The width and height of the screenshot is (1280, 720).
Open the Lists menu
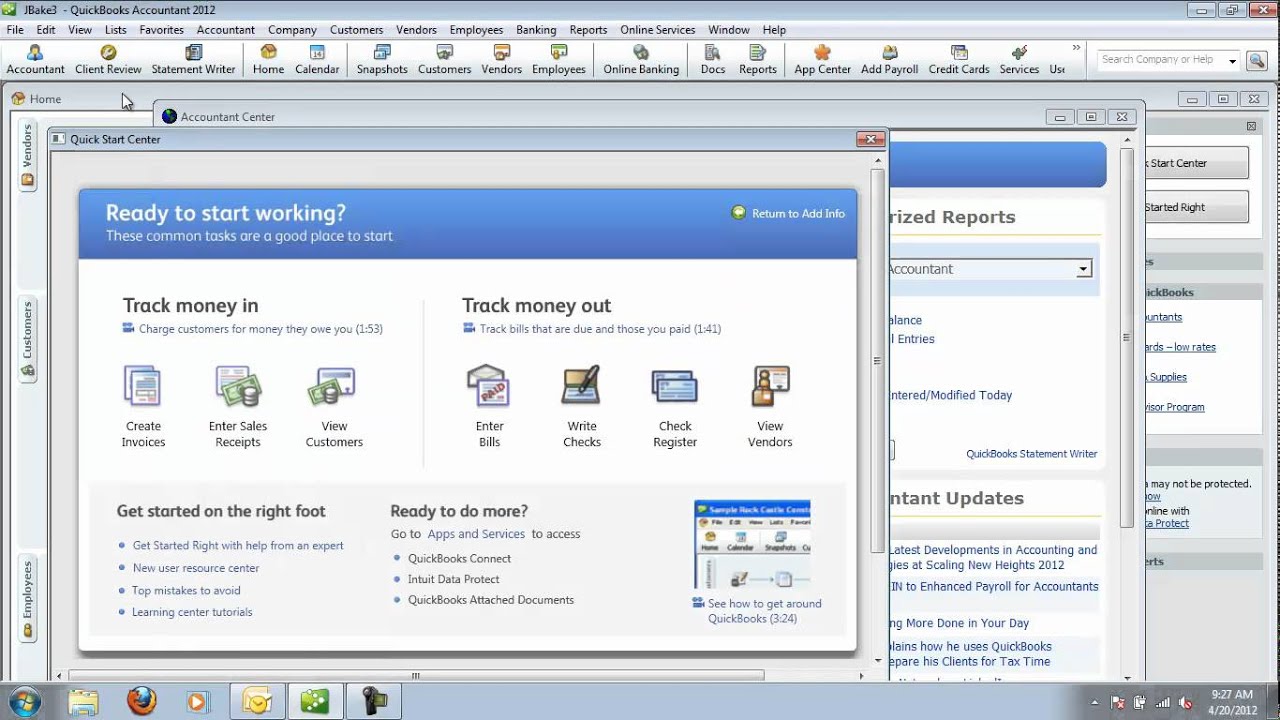pyautogui.click(x=115, y=30)
